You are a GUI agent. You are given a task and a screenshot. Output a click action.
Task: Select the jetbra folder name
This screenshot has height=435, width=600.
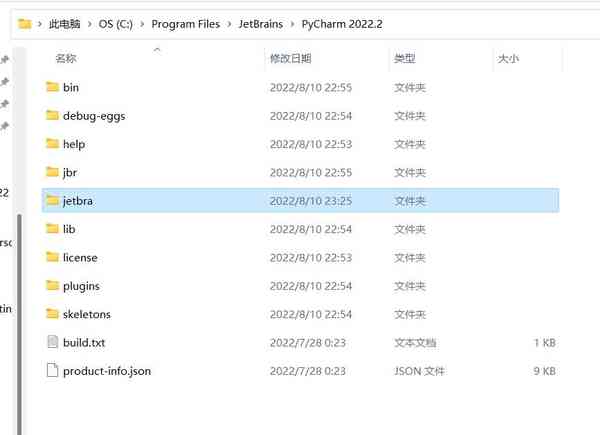pos(78,201)
